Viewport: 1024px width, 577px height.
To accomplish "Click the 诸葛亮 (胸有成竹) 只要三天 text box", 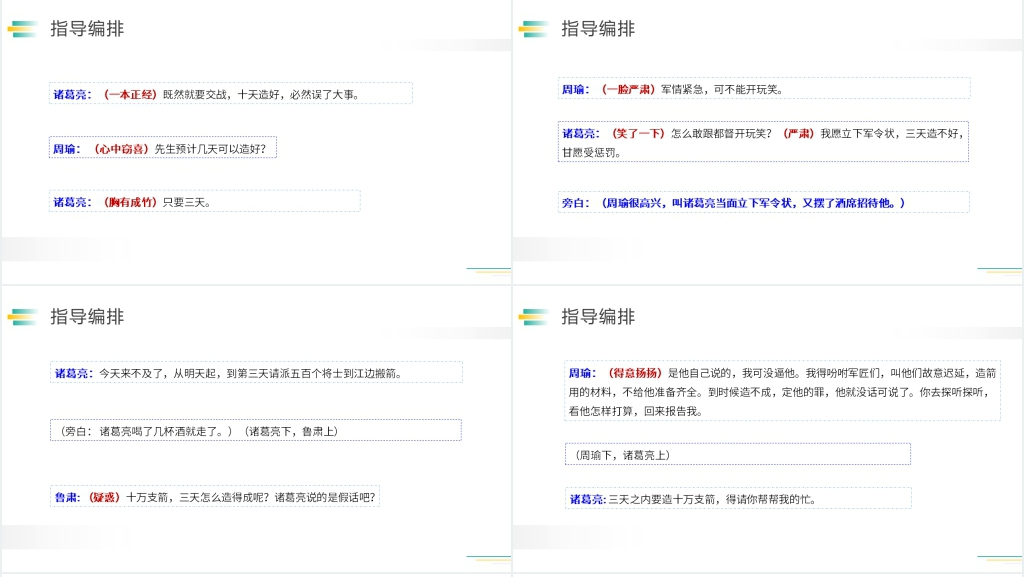I will 204,201.
